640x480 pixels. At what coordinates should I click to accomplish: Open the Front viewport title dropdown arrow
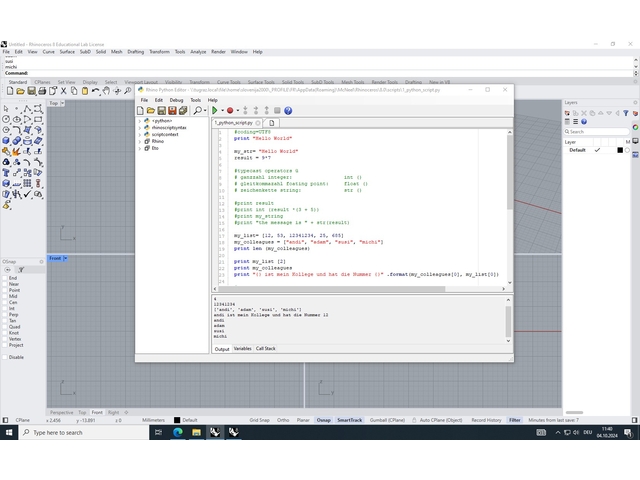[65, 258]
